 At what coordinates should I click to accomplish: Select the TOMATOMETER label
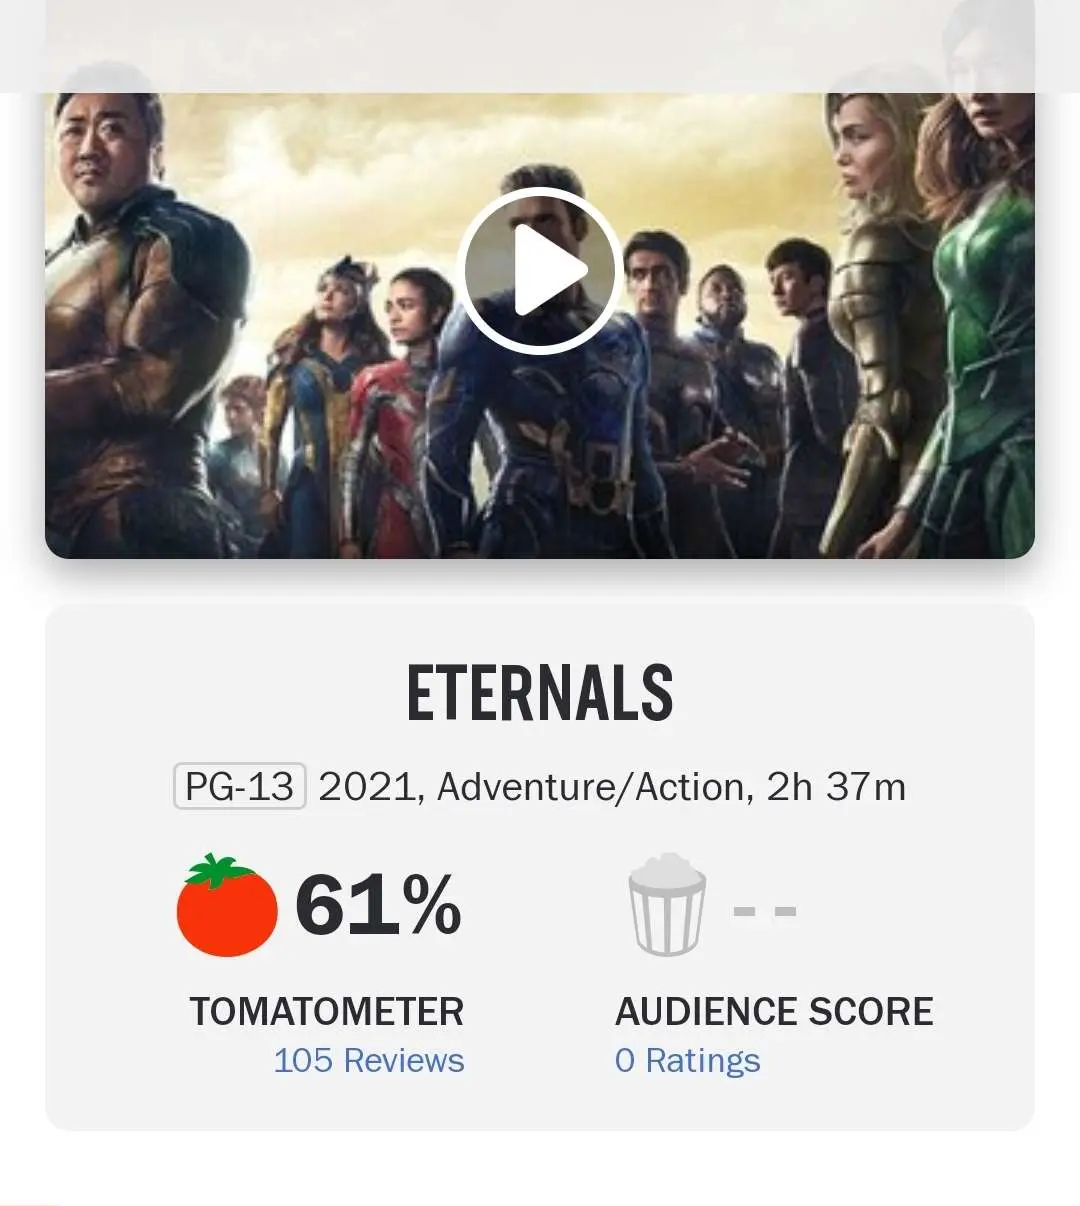click(327, 1012)
